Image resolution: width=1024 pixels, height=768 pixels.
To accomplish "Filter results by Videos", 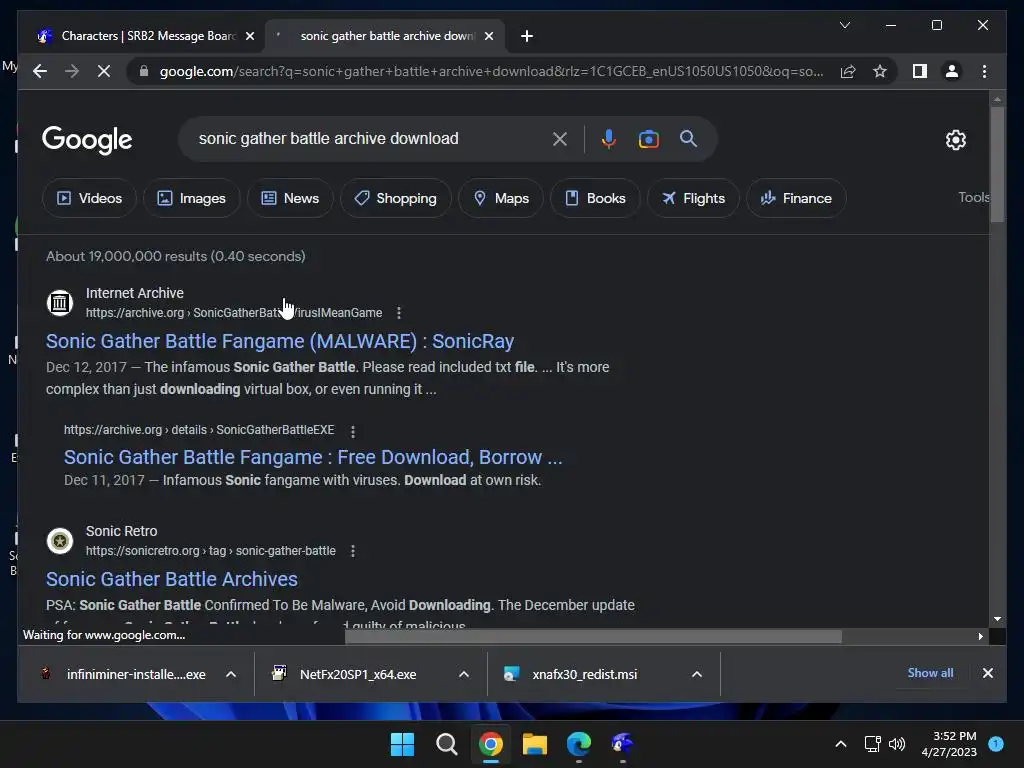I will click(x=89, y=198).
